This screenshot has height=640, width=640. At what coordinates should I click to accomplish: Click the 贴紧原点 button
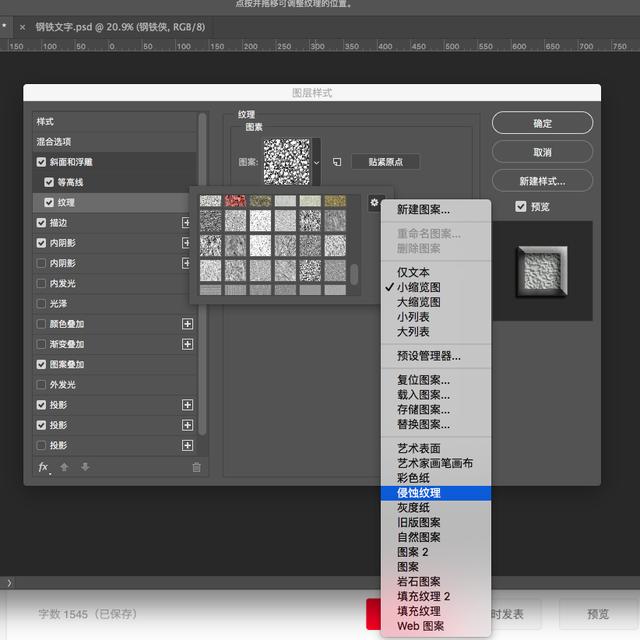(x=385, y=162)
